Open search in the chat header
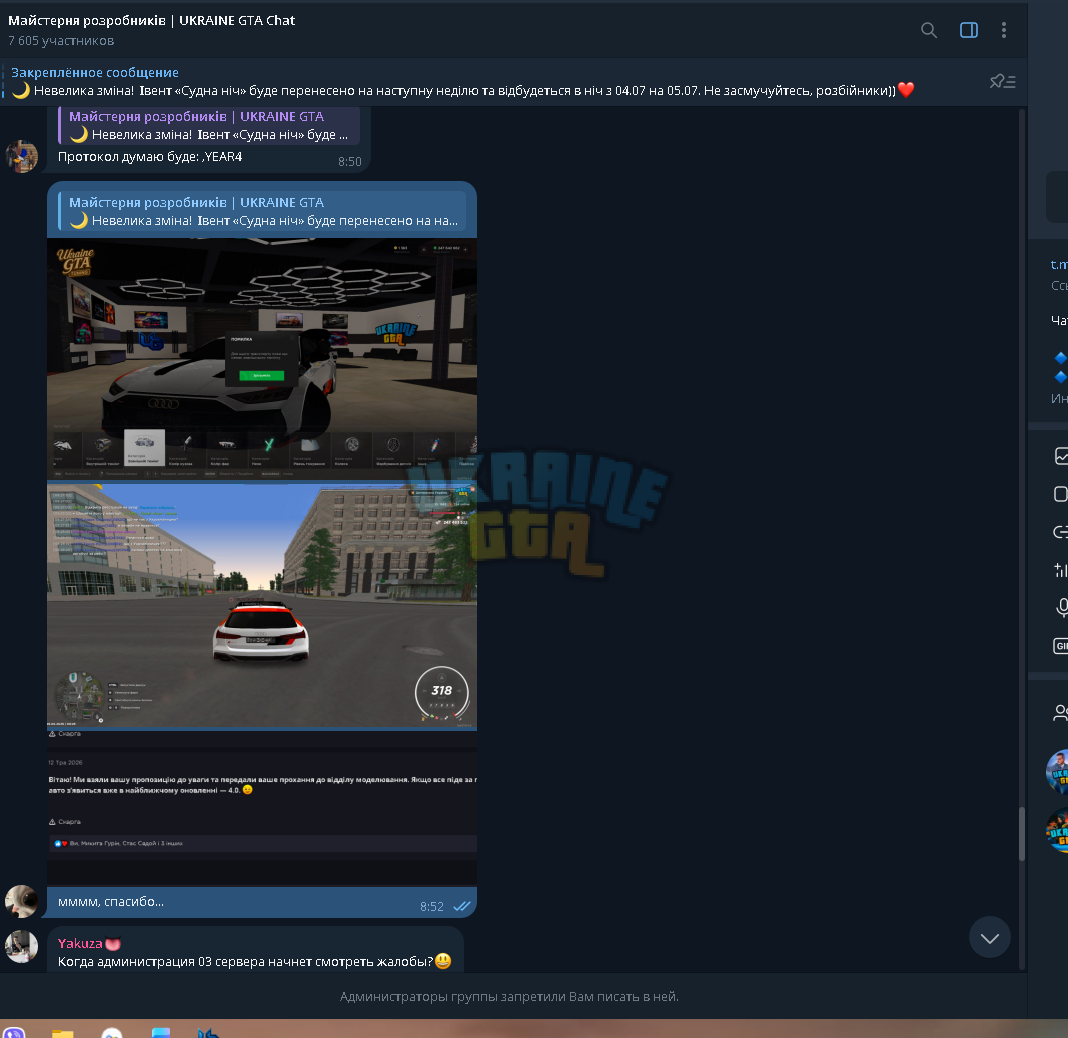 (x=928, y=30)
